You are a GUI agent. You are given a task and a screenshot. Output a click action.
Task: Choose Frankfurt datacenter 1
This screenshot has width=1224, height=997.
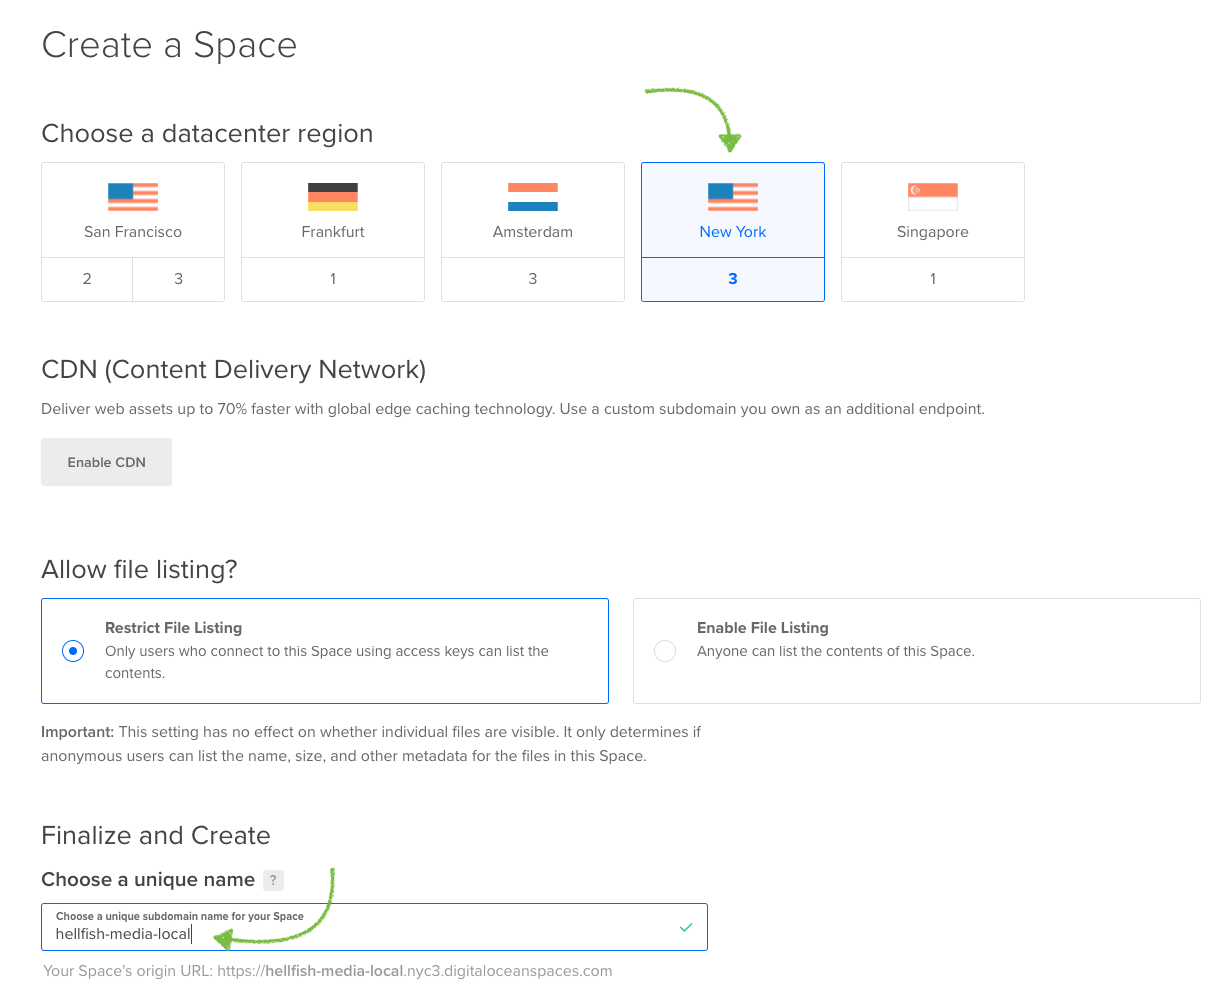pyautogui.click(x=333, y=279)
